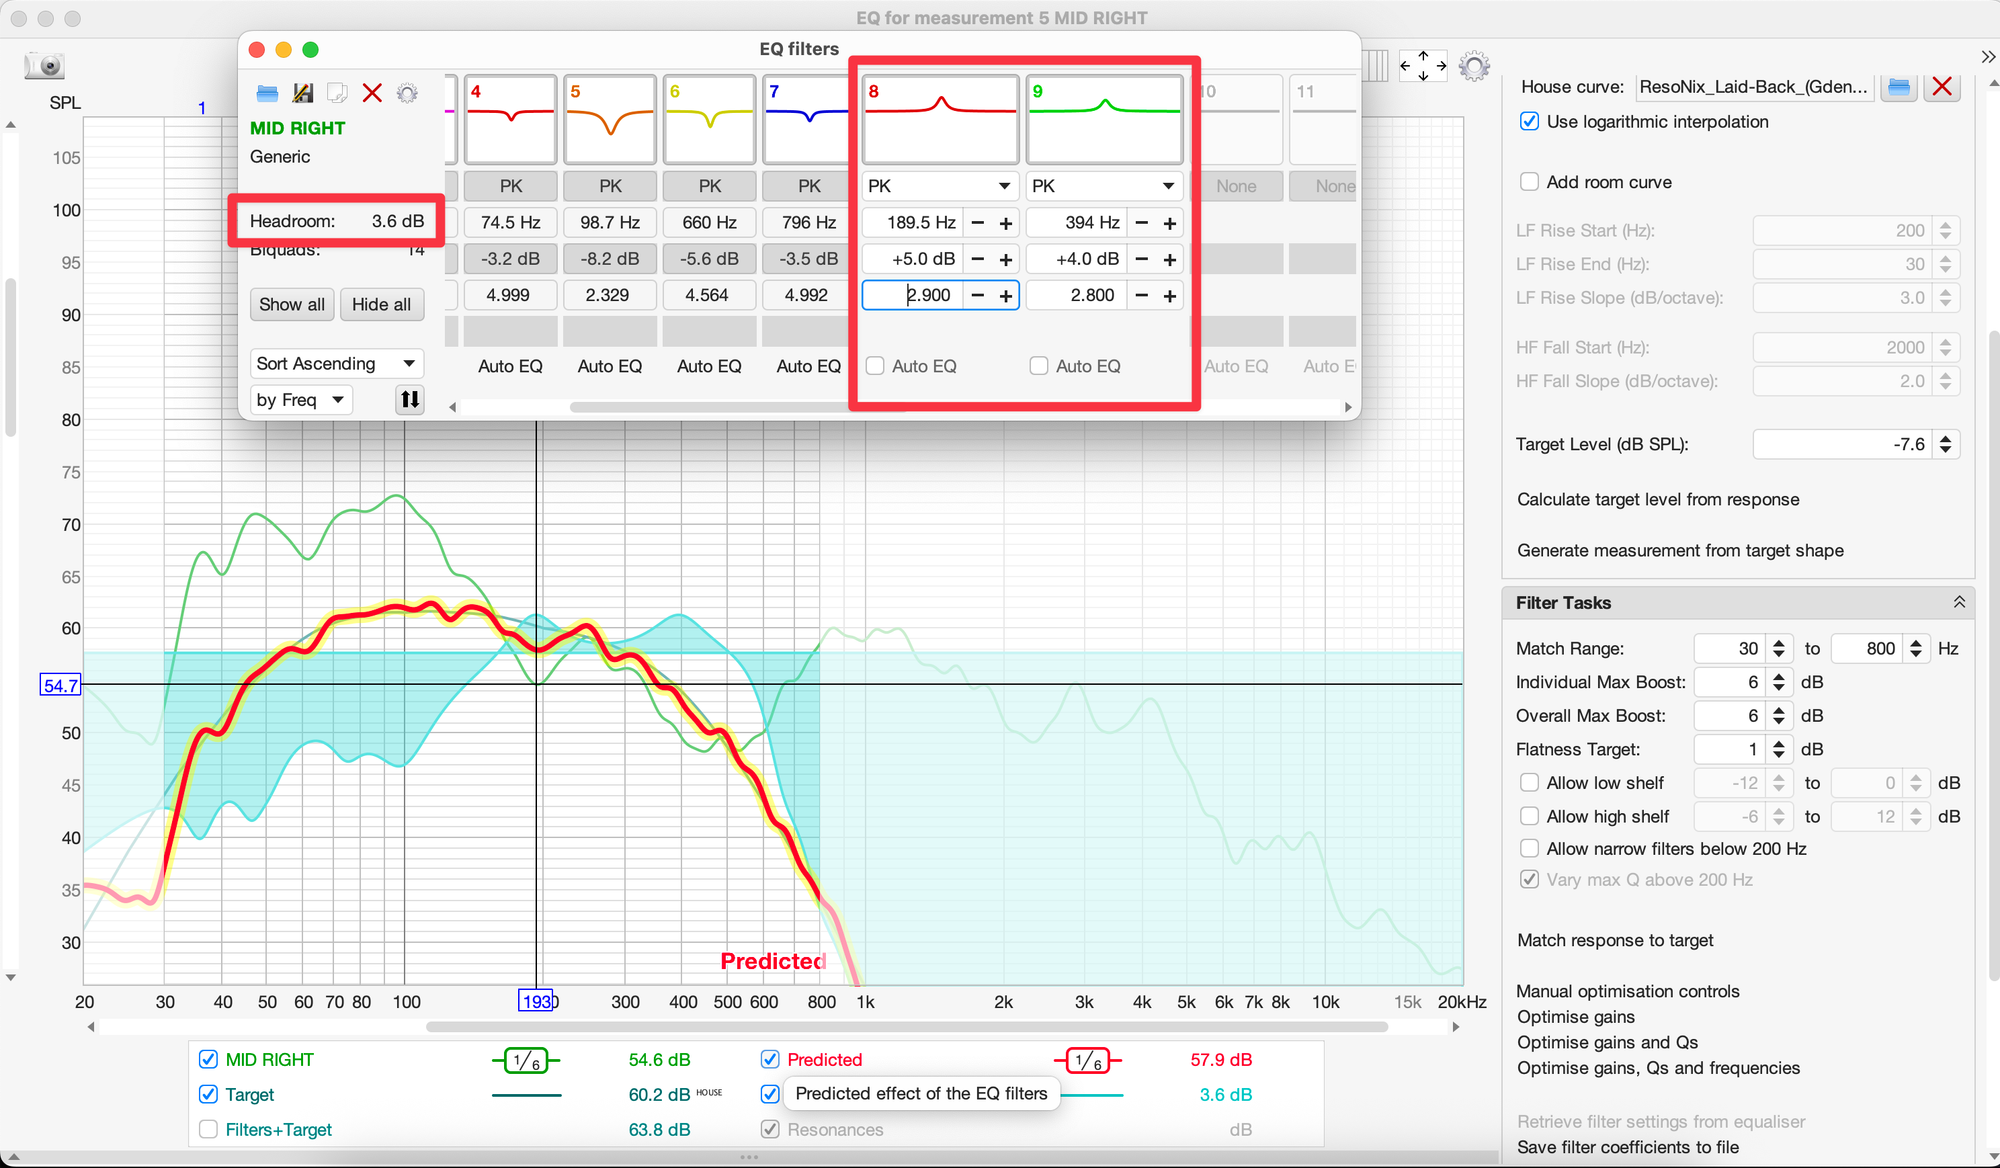Open EQ filters panel gear settings
Screen dimensions: 2000x1168
point(407,94)
